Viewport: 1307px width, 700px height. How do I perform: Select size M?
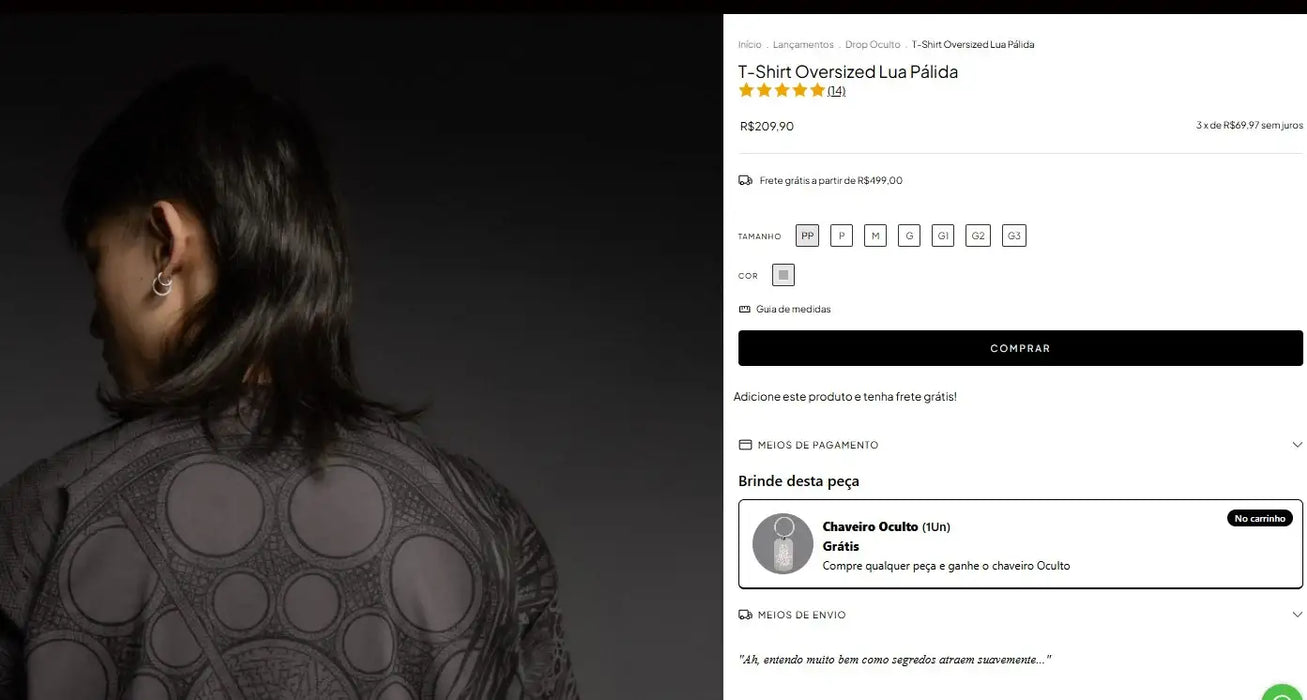[x=875, y=235]
